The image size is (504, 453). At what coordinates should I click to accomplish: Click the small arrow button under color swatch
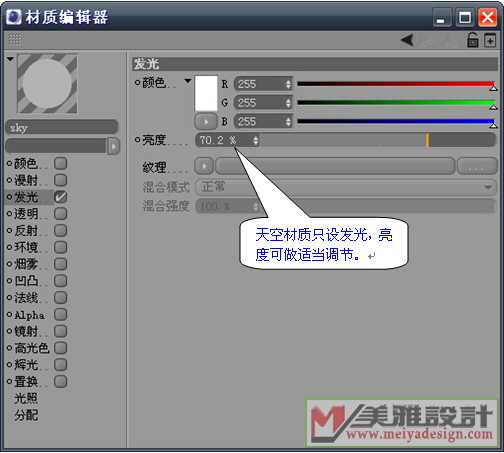(205, 122)
